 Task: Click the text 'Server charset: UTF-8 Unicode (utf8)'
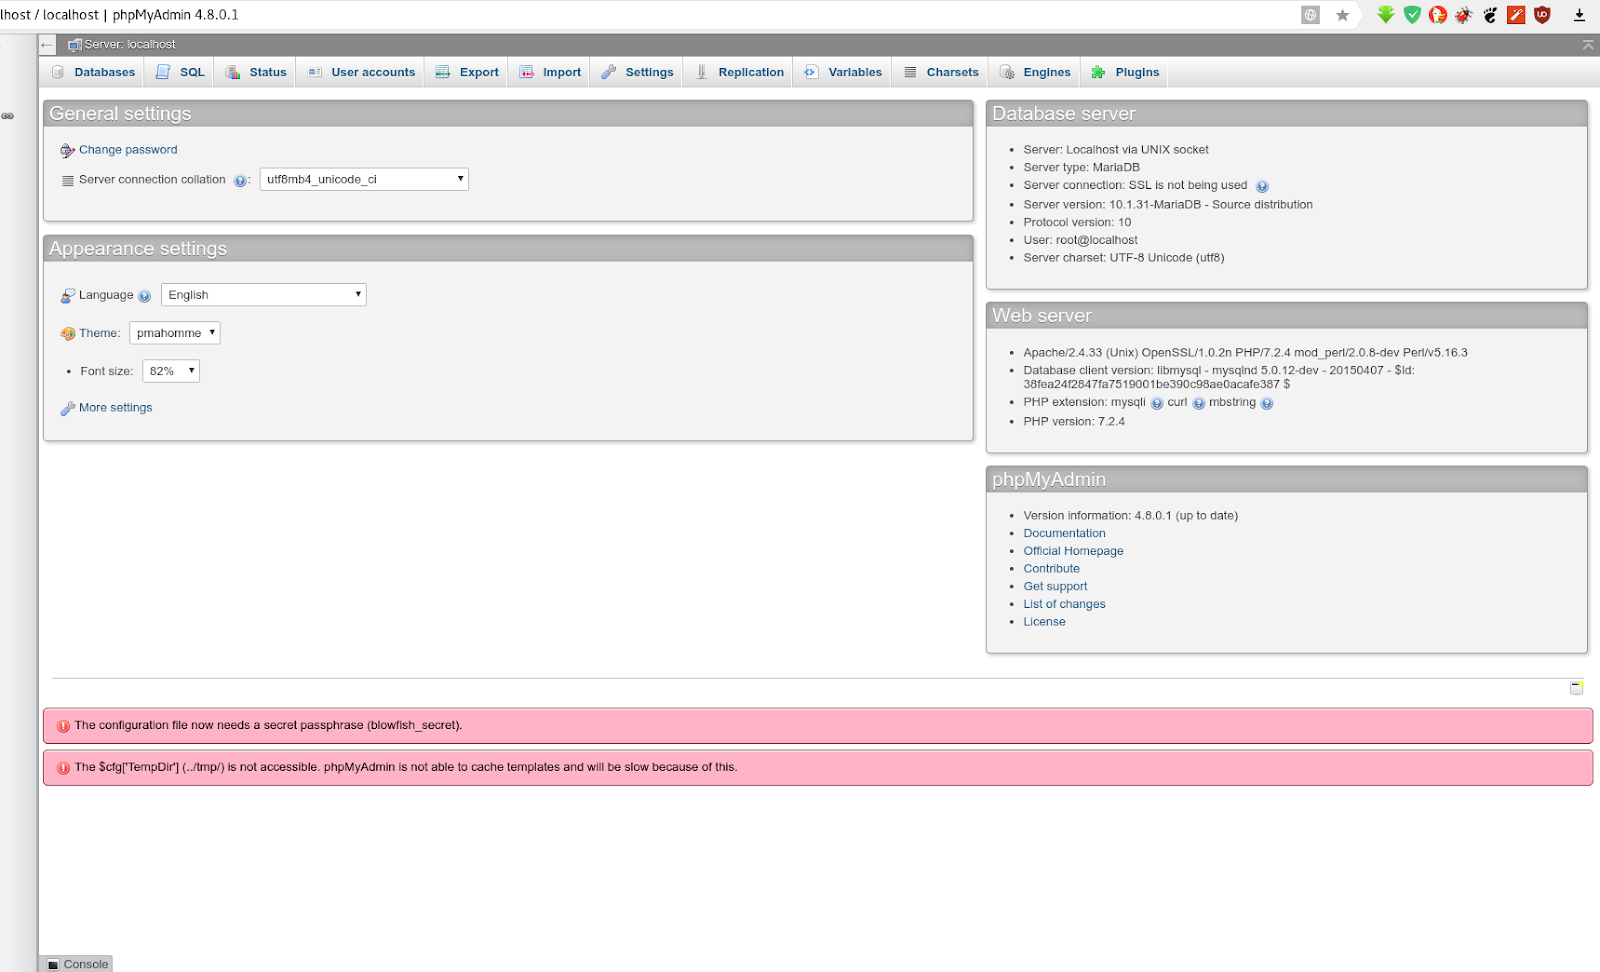(x=1123, y=258)
